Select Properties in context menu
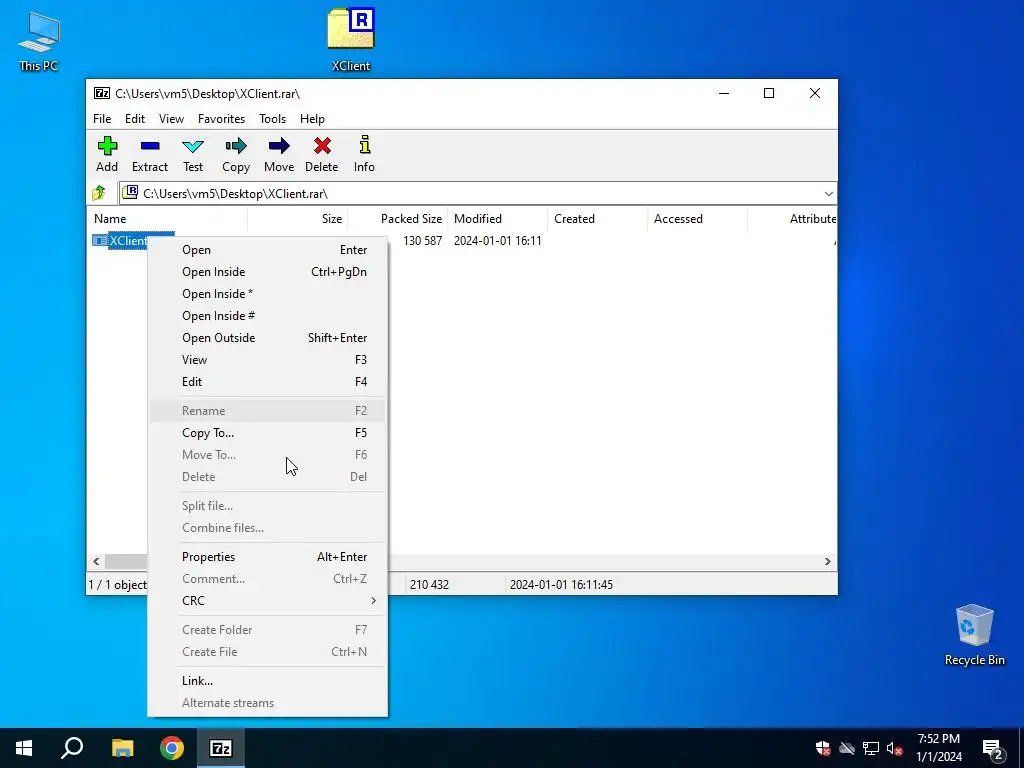Viewport: 1024px width, 768px height. pyautogui.click(x=267, y=556)
